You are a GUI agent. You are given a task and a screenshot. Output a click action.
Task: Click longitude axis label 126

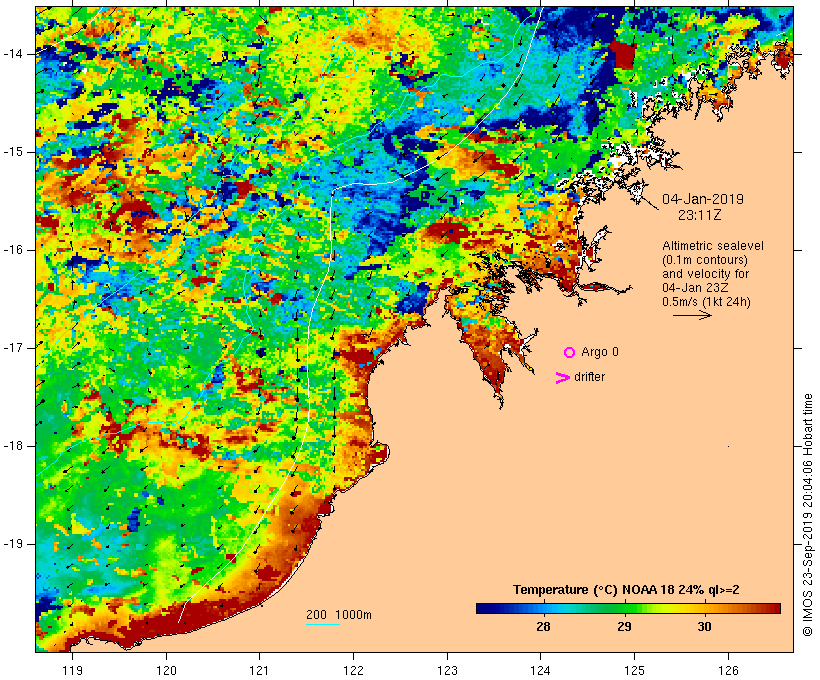coord(728,670)
